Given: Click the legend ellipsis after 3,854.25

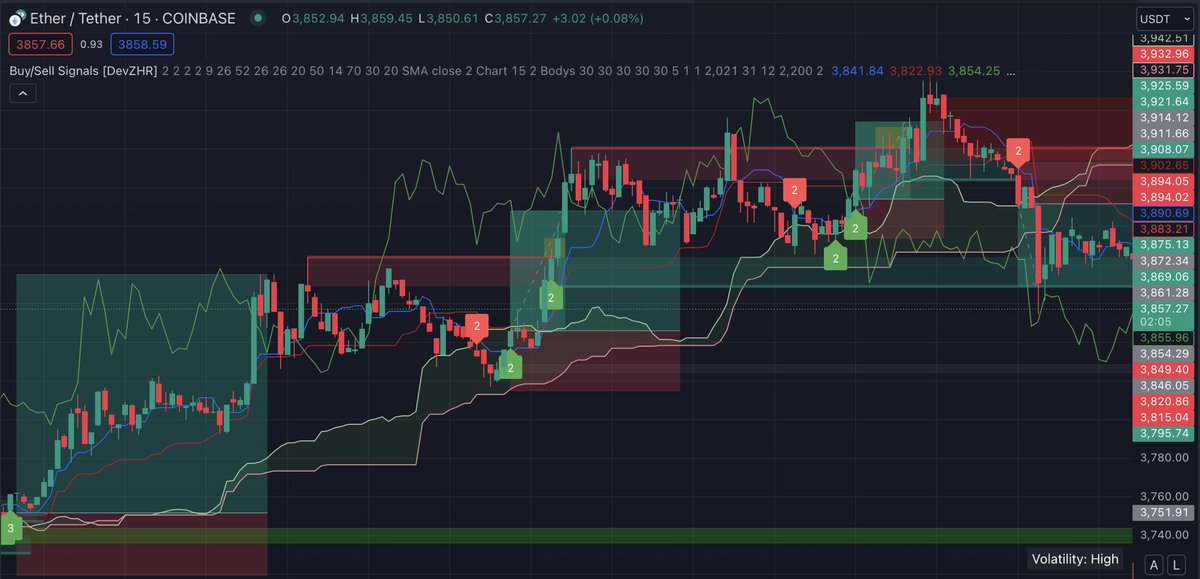Looking at the screenshot, I should [x=1012, y=72].
